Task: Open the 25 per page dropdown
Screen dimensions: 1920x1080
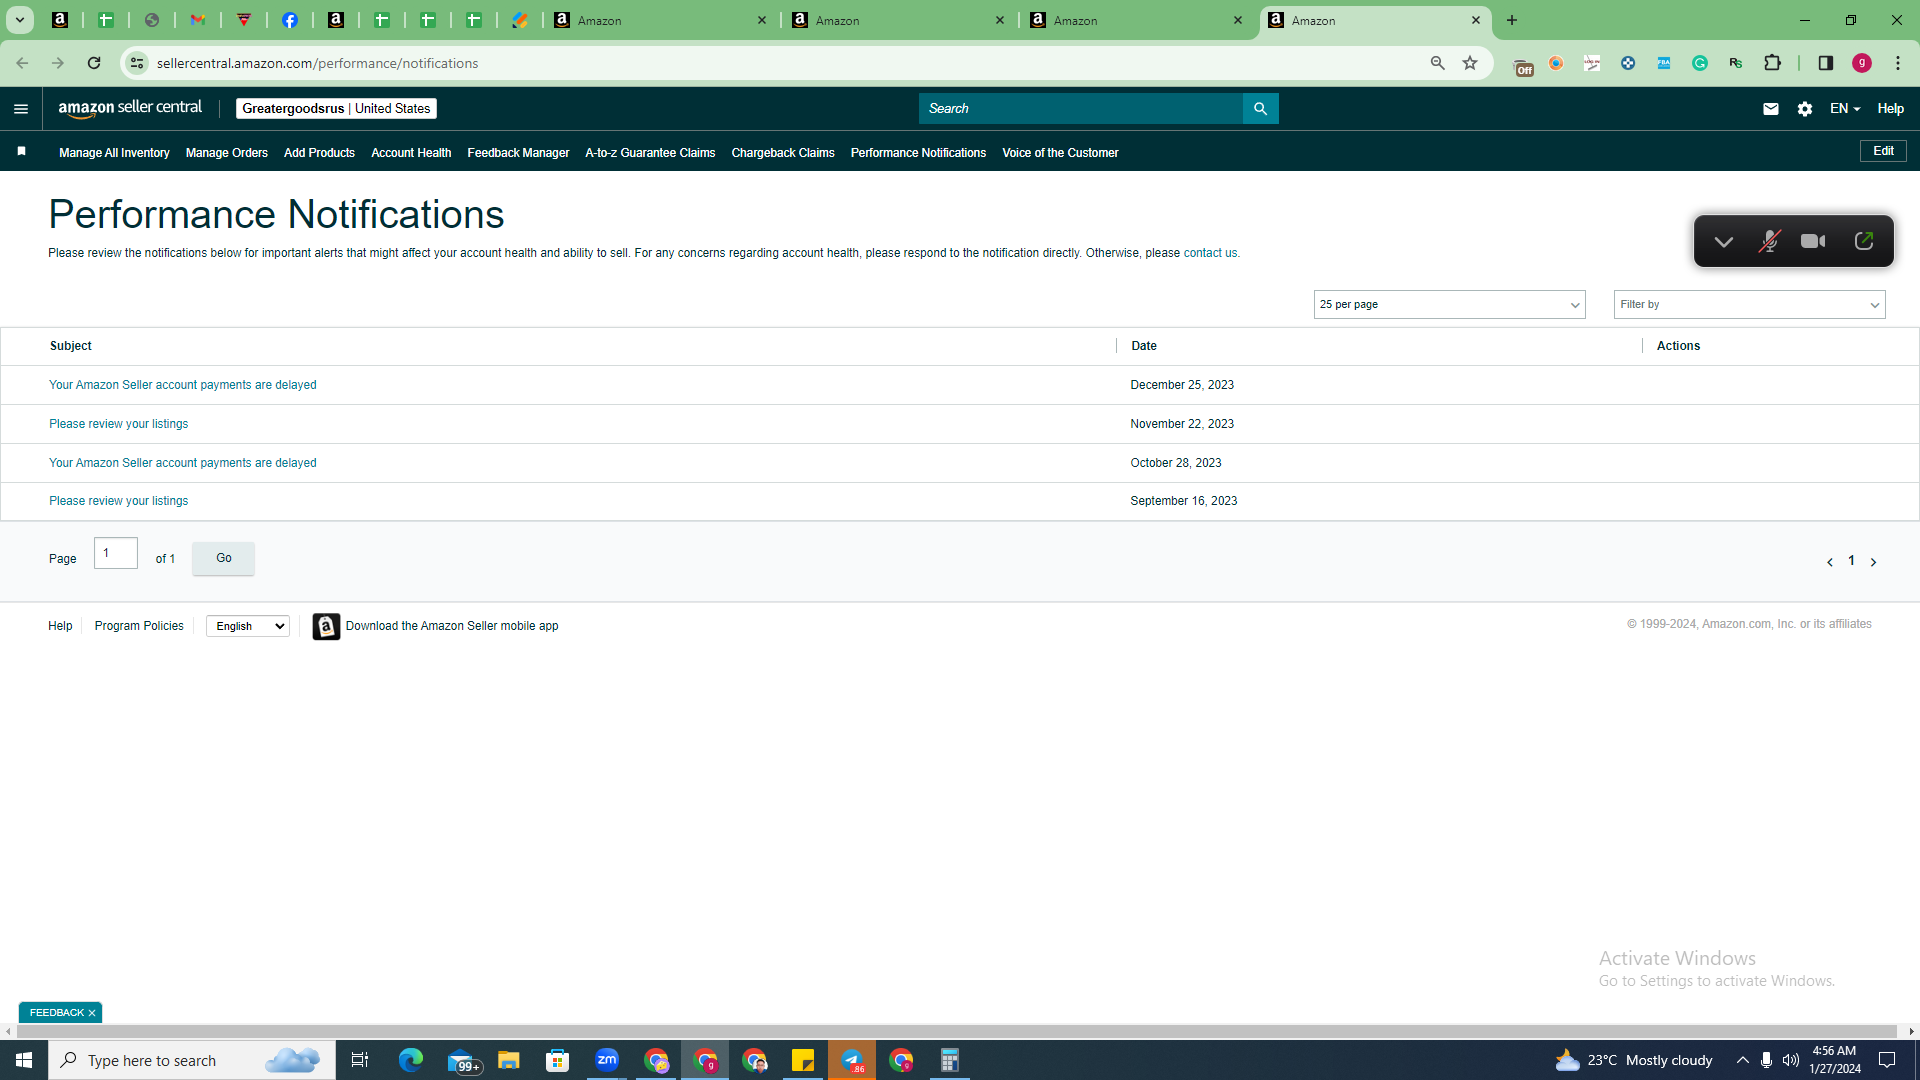Action: coord(1449,305)
